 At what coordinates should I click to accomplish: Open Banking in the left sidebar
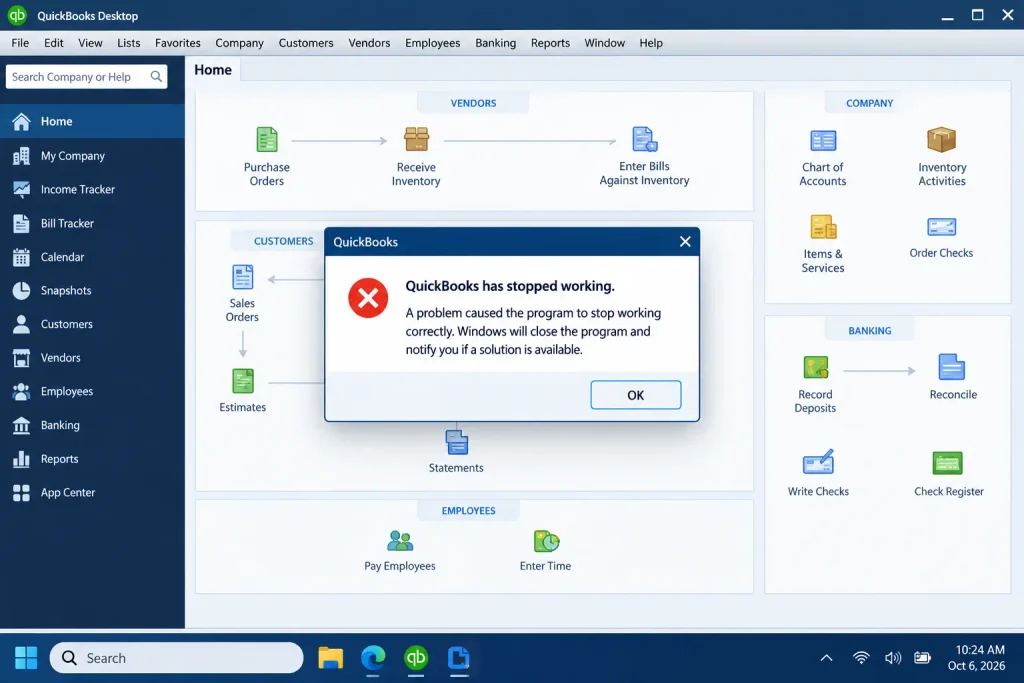[x=92, y=425]
